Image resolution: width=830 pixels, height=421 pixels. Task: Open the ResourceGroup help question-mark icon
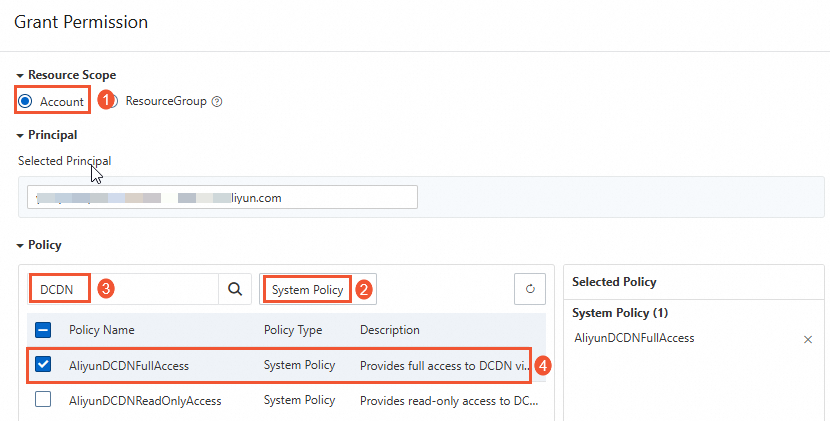[216, 102]
